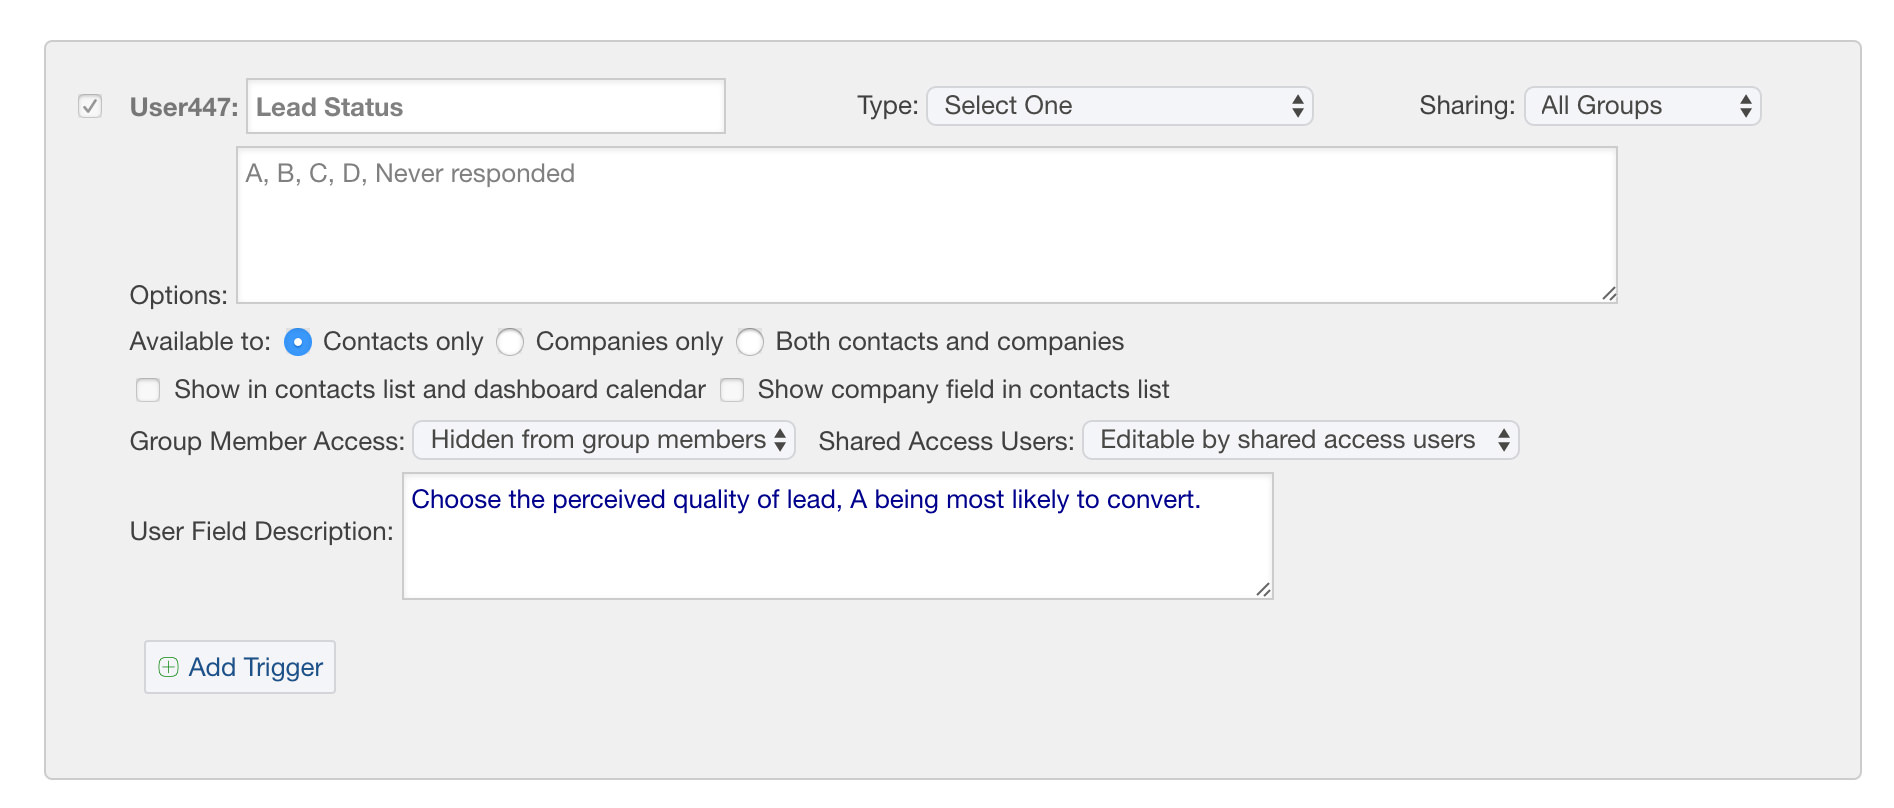Grab the User Field Description resize handle

point(1263,589)
